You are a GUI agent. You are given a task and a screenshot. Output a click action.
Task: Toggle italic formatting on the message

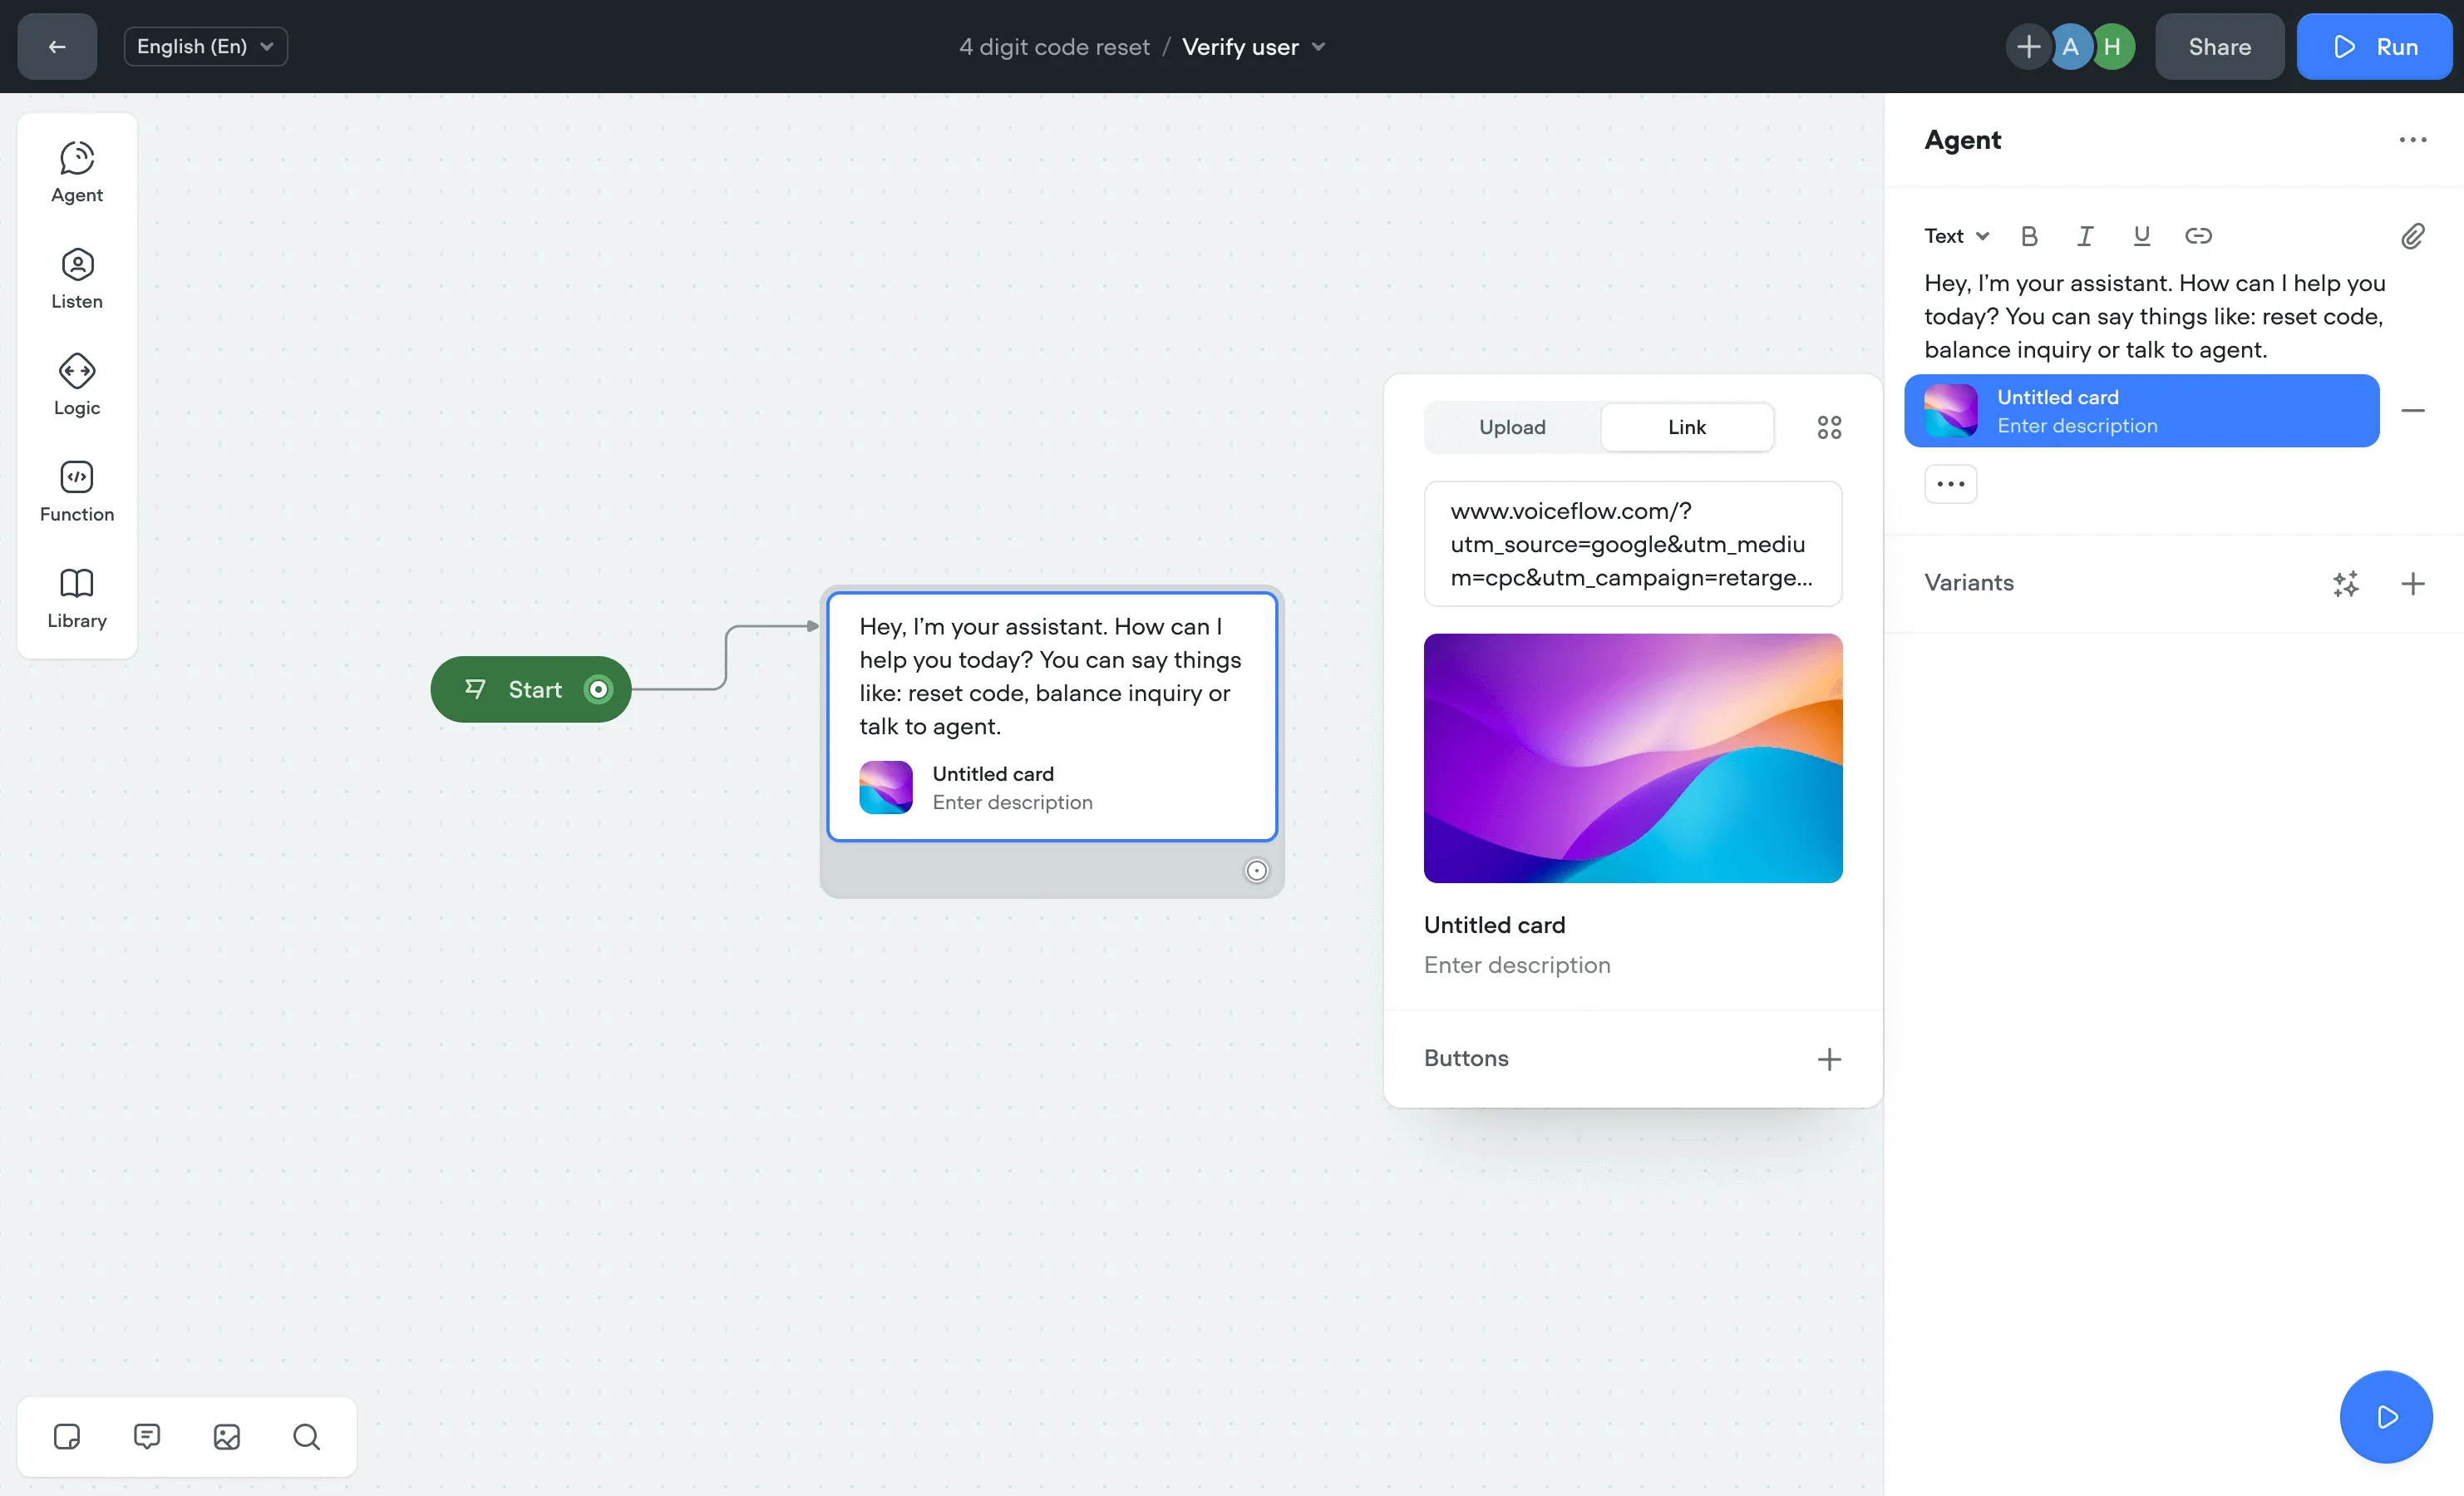(x=2084, y=236)
